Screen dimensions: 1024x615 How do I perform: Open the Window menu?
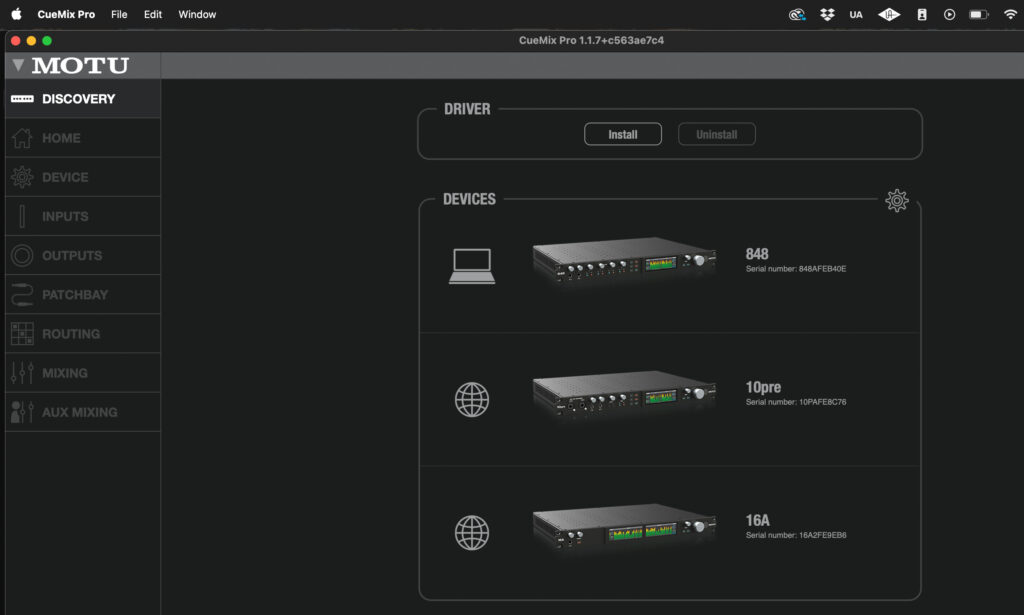[197, 15]
